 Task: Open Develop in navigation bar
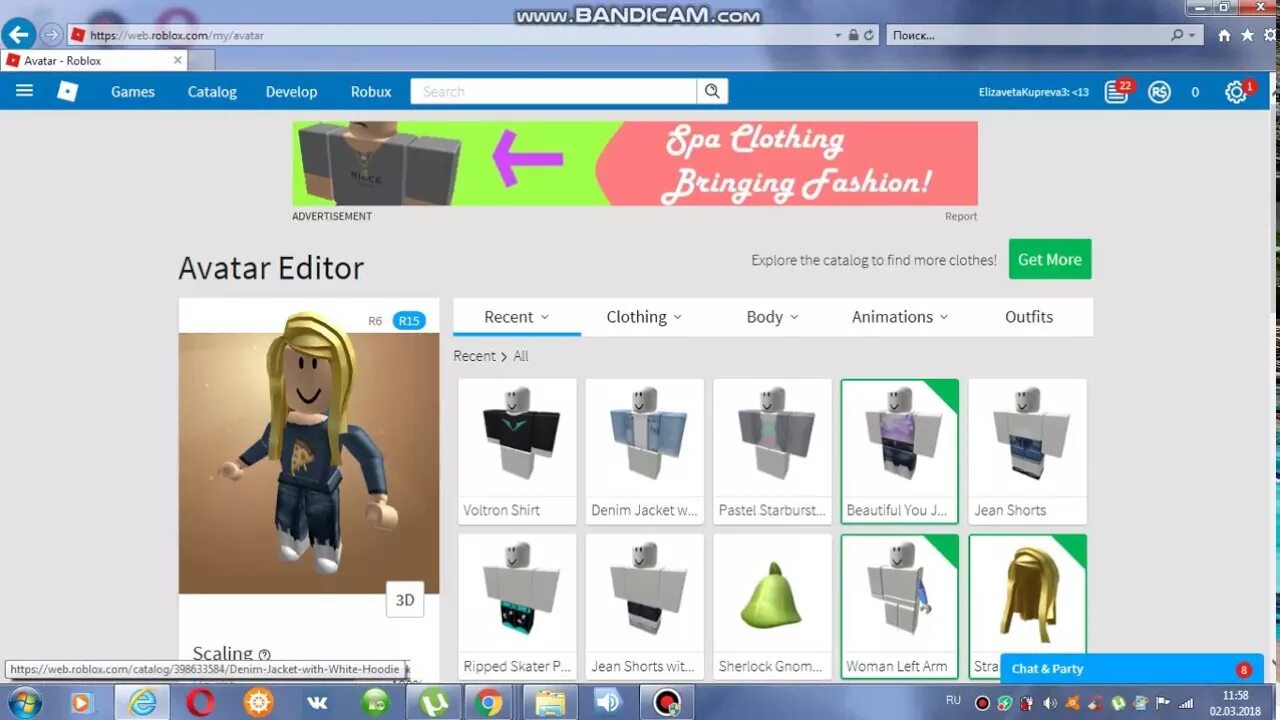291,92
